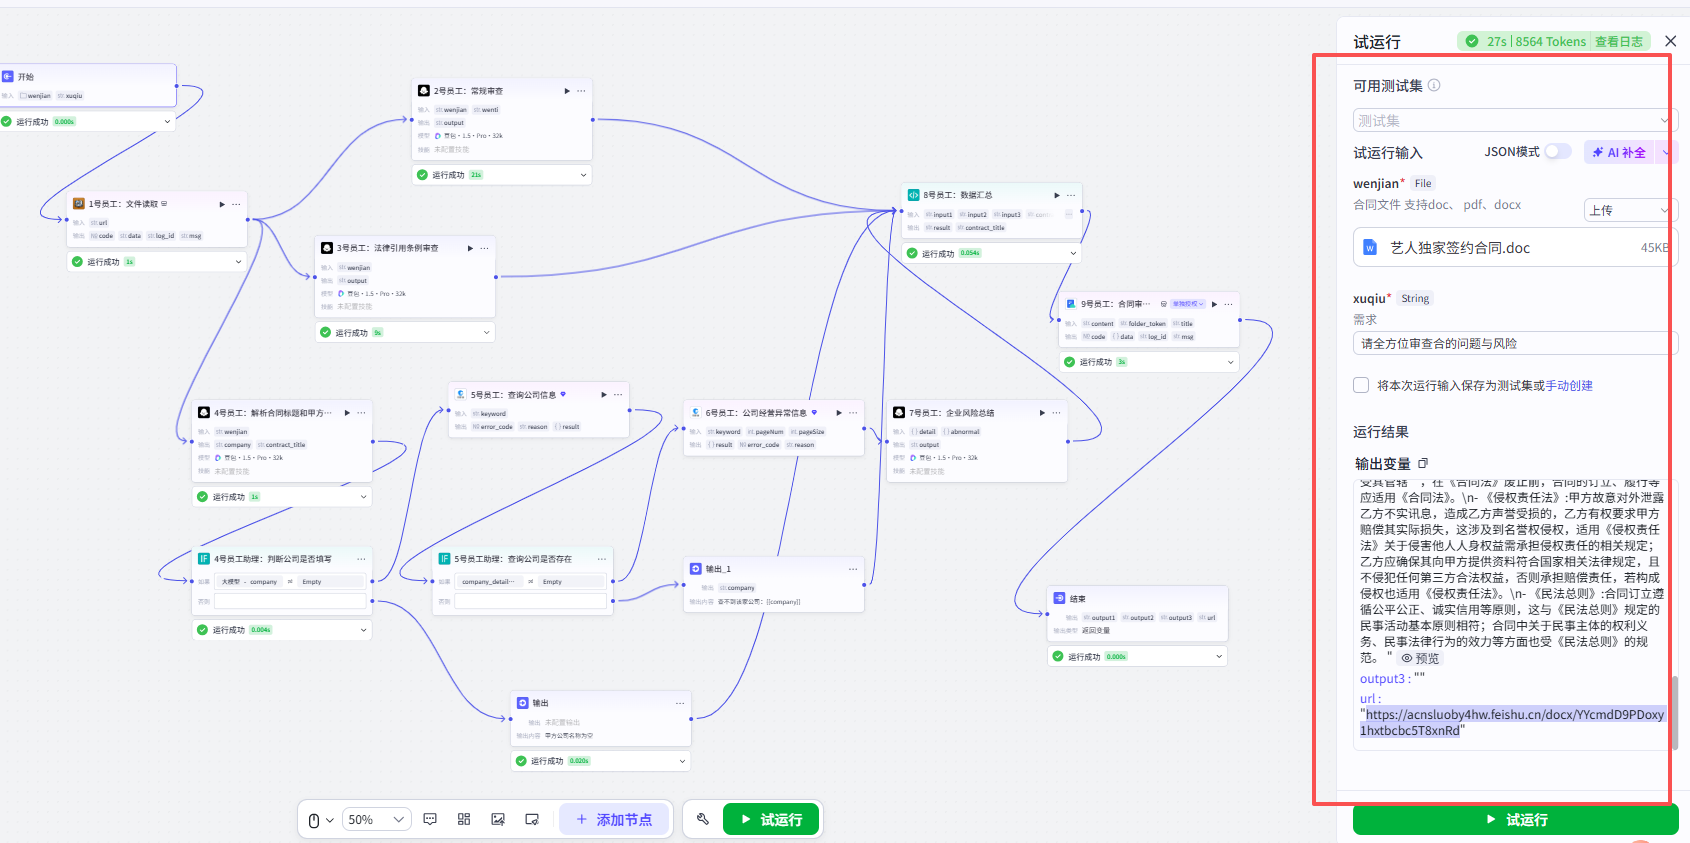
Task: Expand the 4号员工 node run result
Action: click(363, 497)
